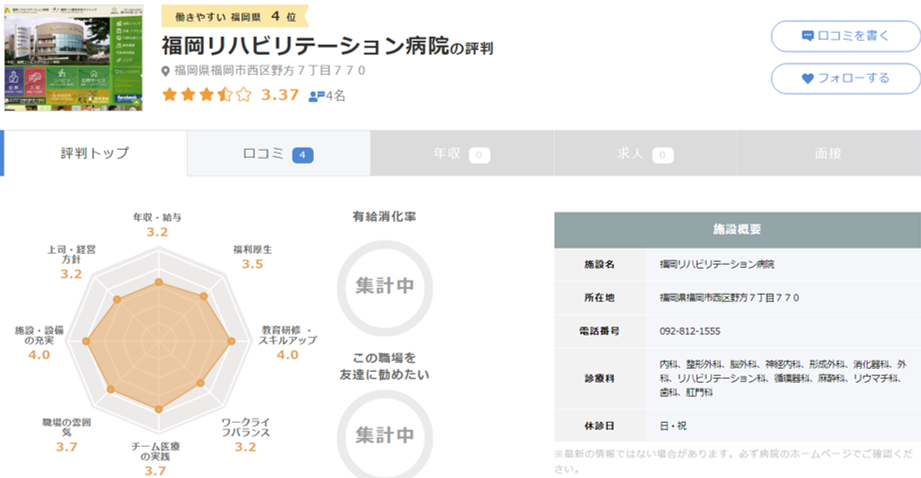Click the 所在地 address value in the table

point(729,298)
